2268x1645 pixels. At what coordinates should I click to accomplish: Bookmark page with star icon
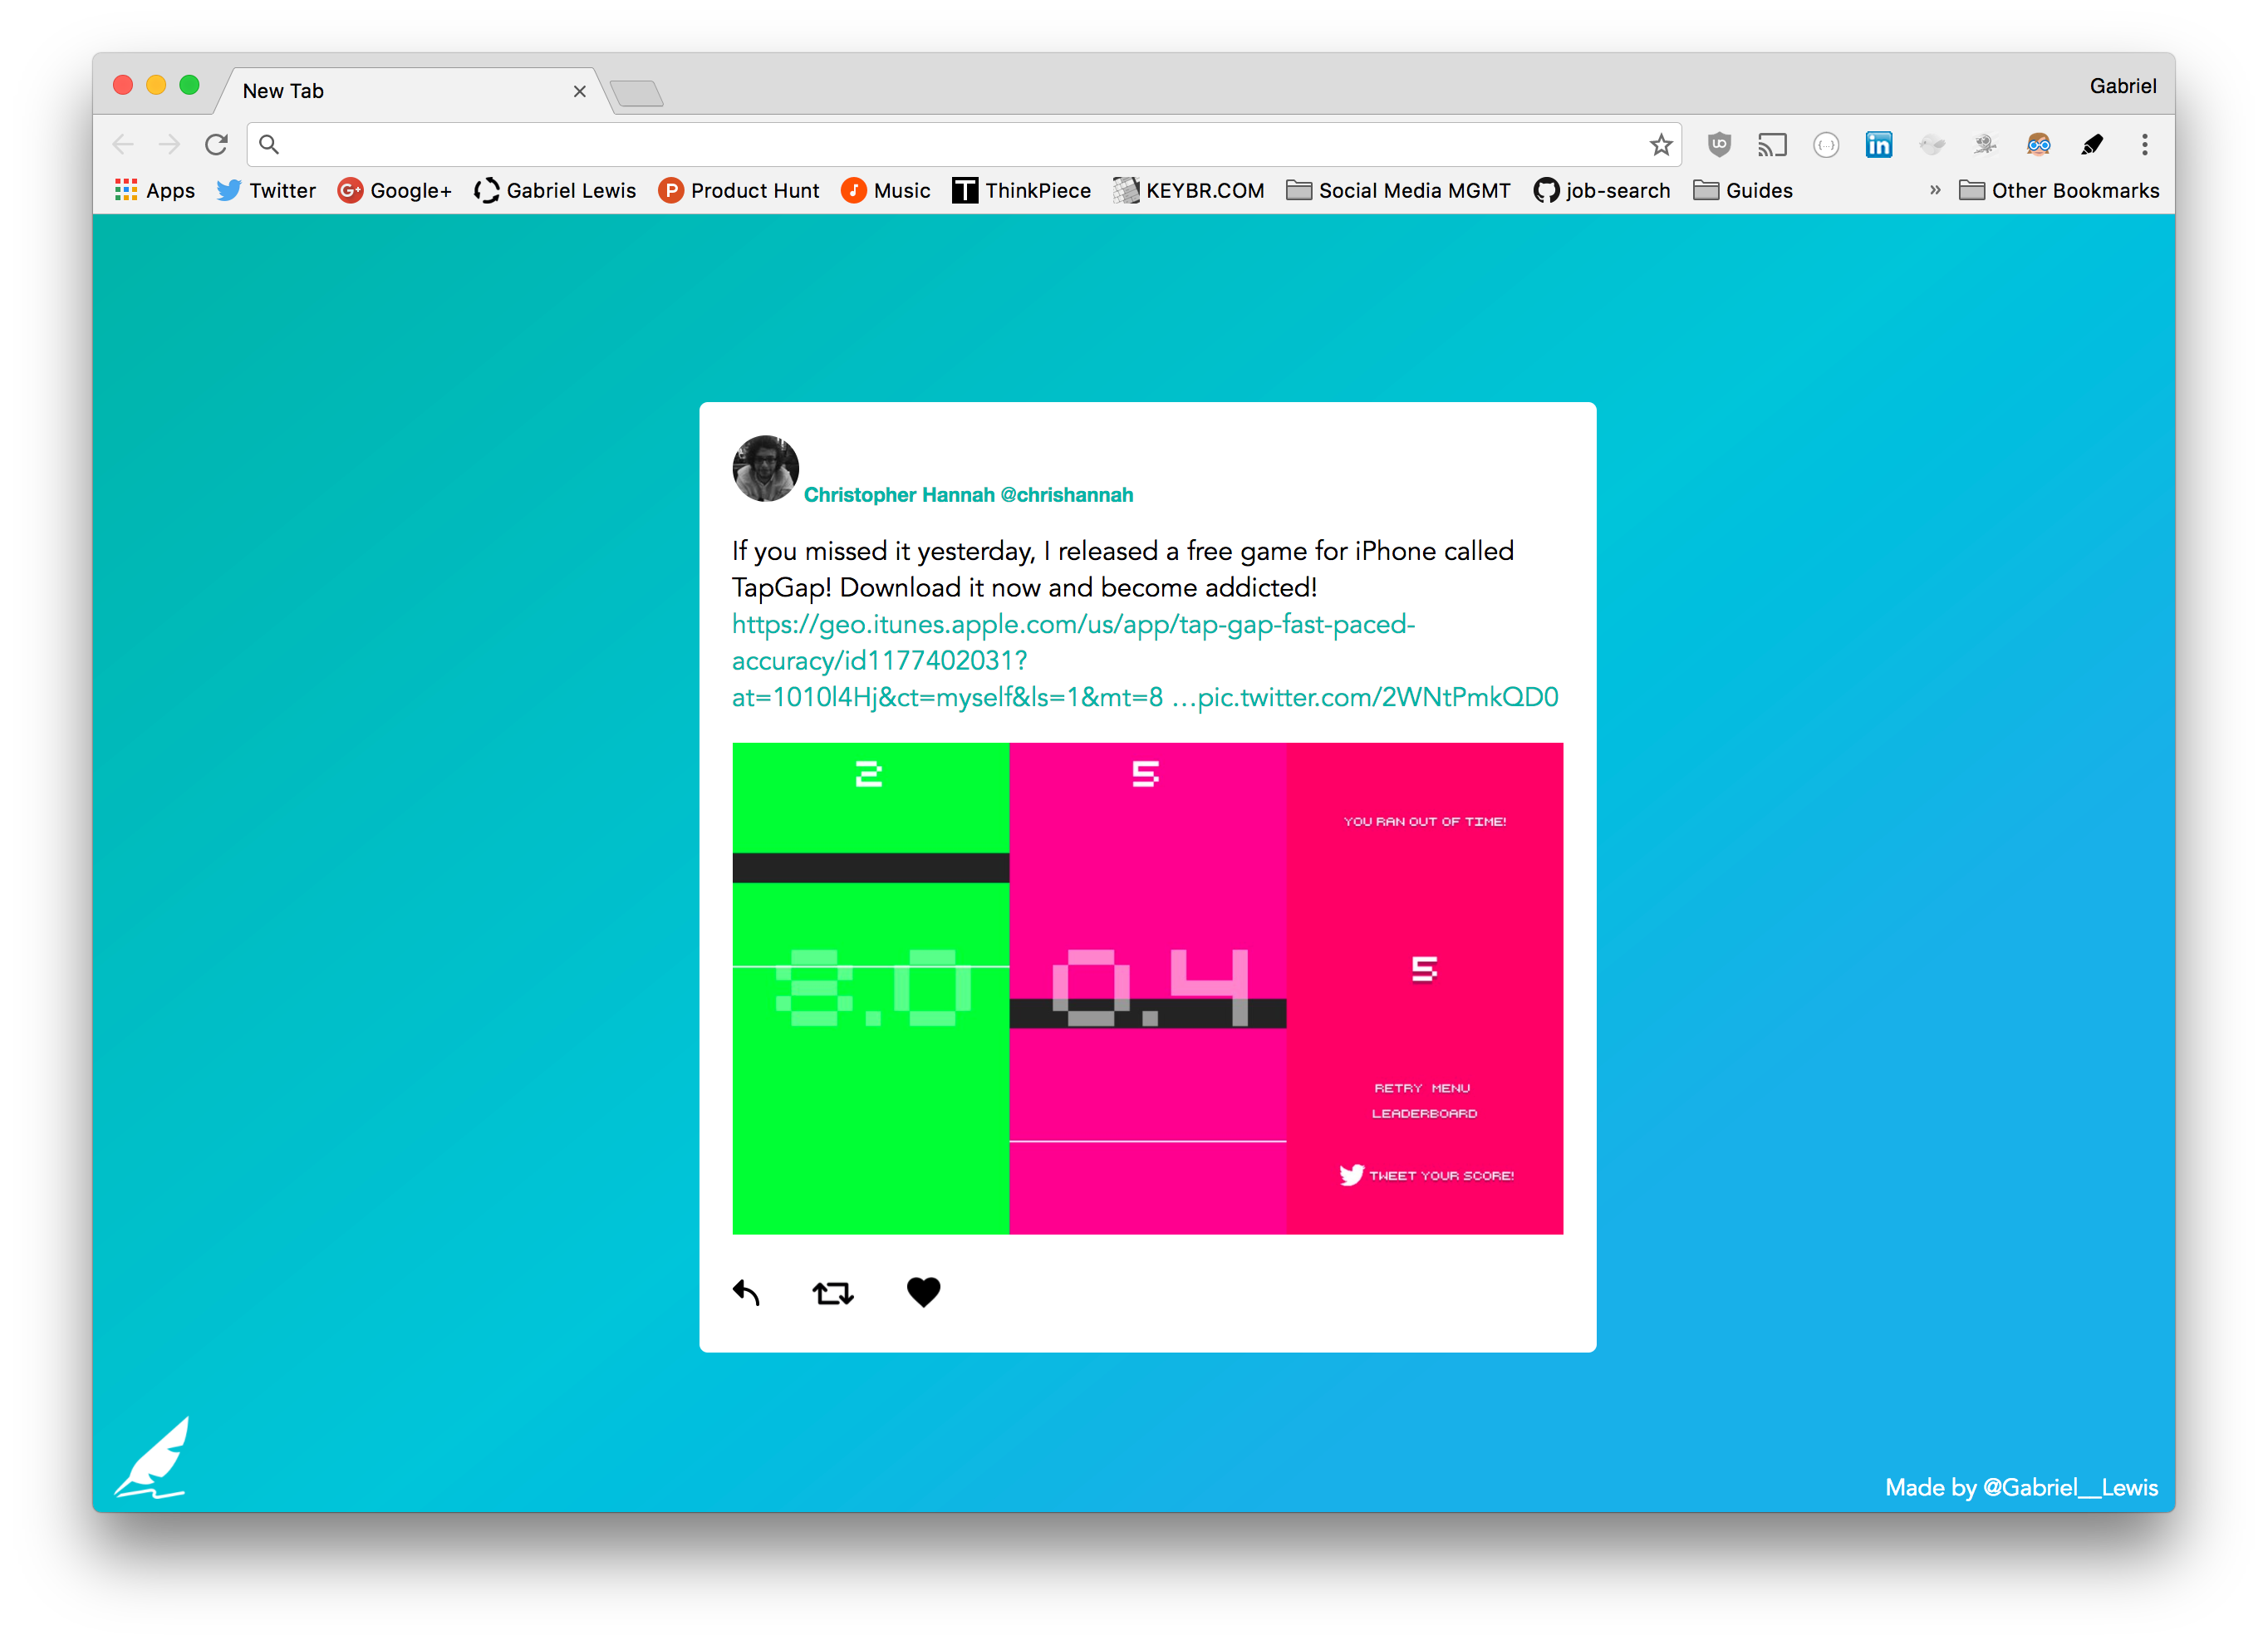click(1660, 145)
